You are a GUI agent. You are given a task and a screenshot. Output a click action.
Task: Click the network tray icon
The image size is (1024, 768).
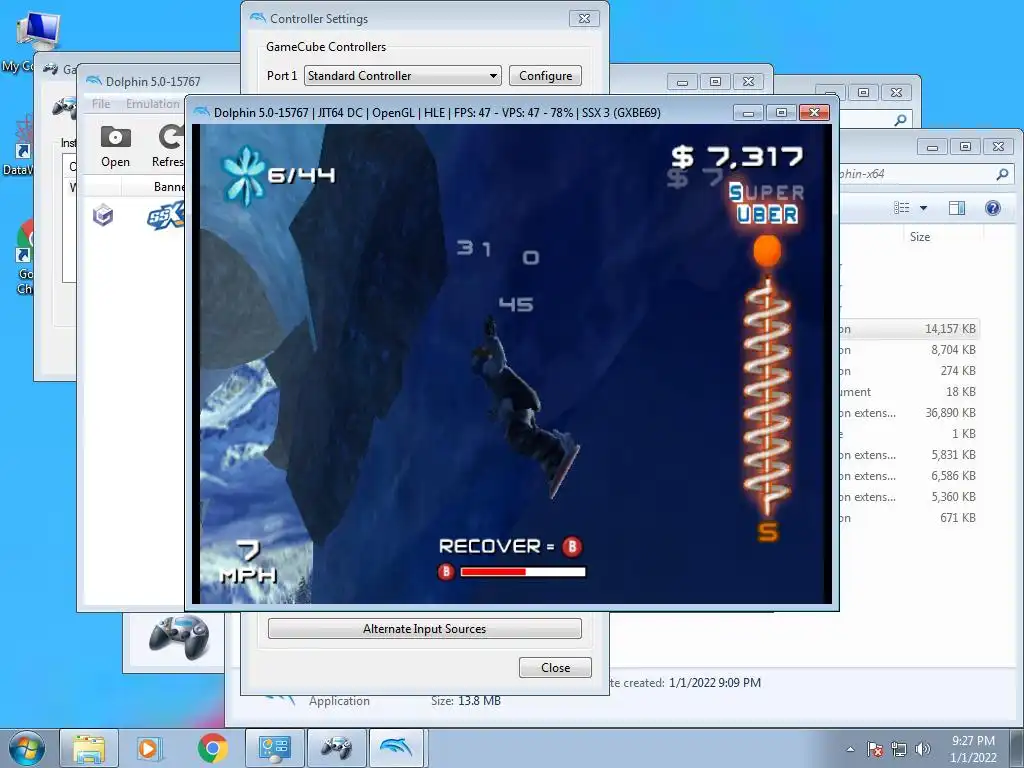point(899,749)
